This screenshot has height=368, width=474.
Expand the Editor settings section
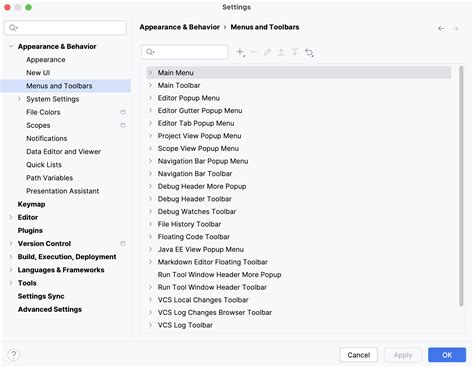11,217
